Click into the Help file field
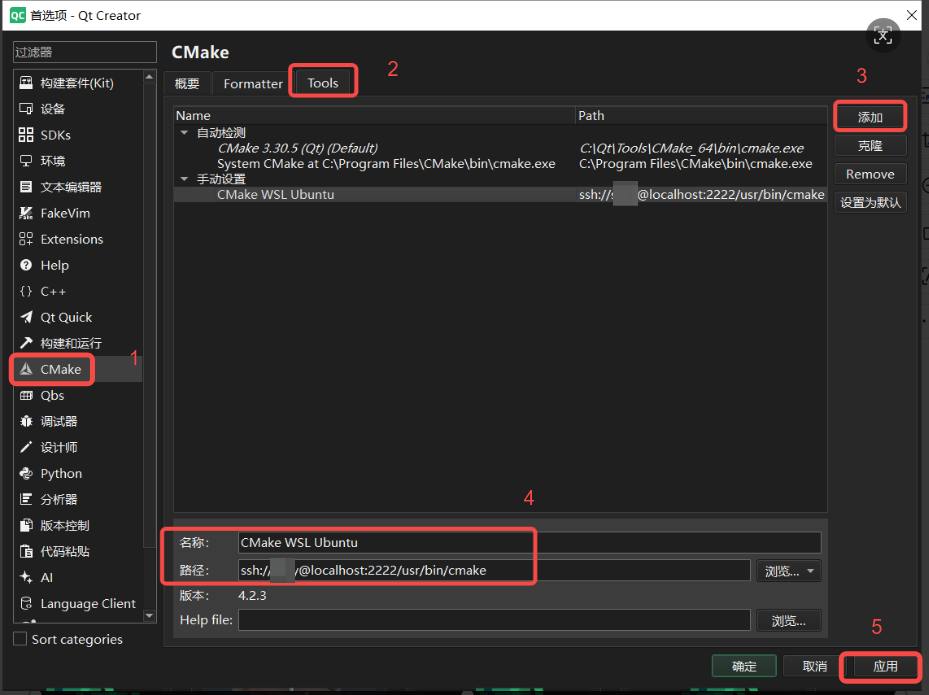 pyautogui.click(x=494, y=620)
